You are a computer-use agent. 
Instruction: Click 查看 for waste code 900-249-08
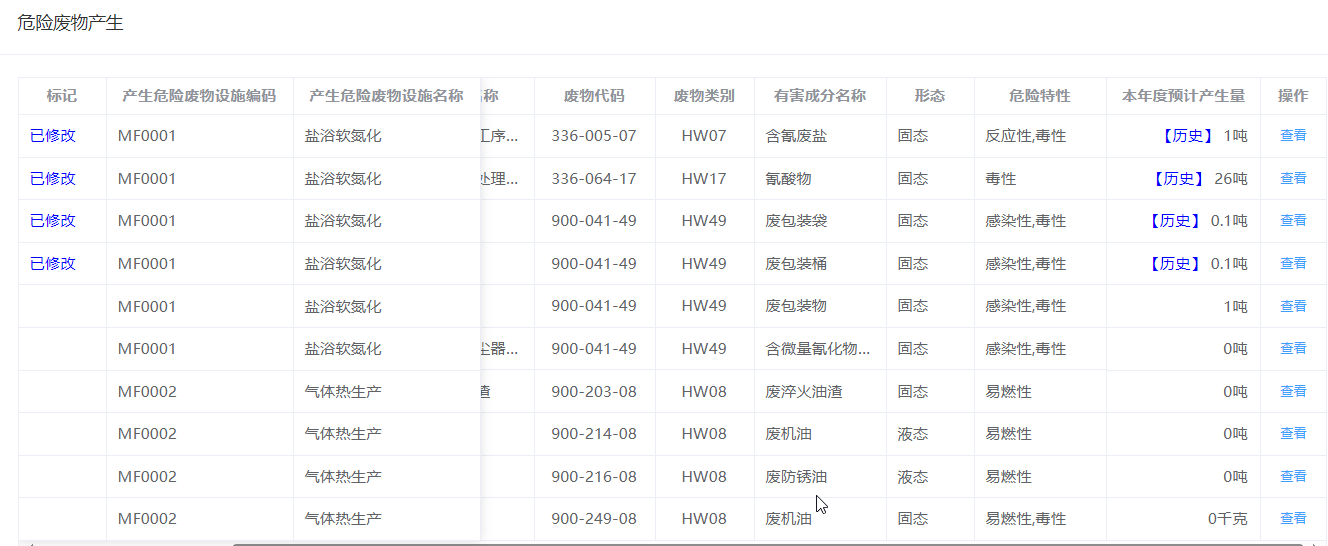[1293, 519]
